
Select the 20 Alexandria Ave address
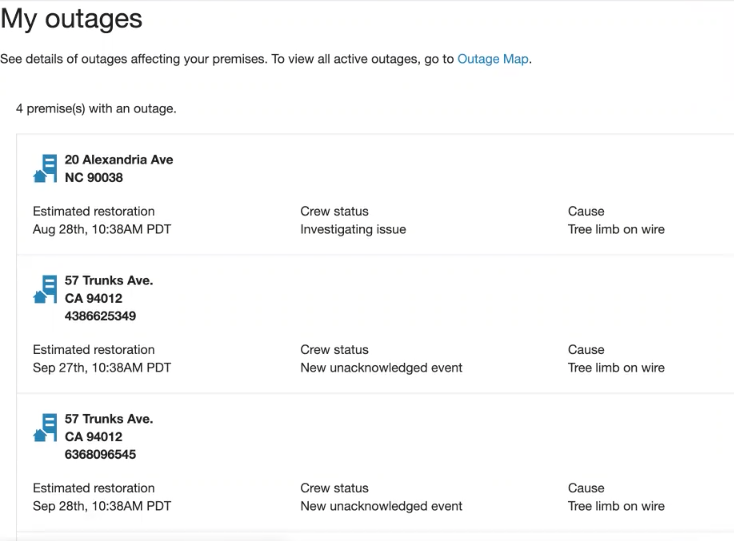[119, 159]
